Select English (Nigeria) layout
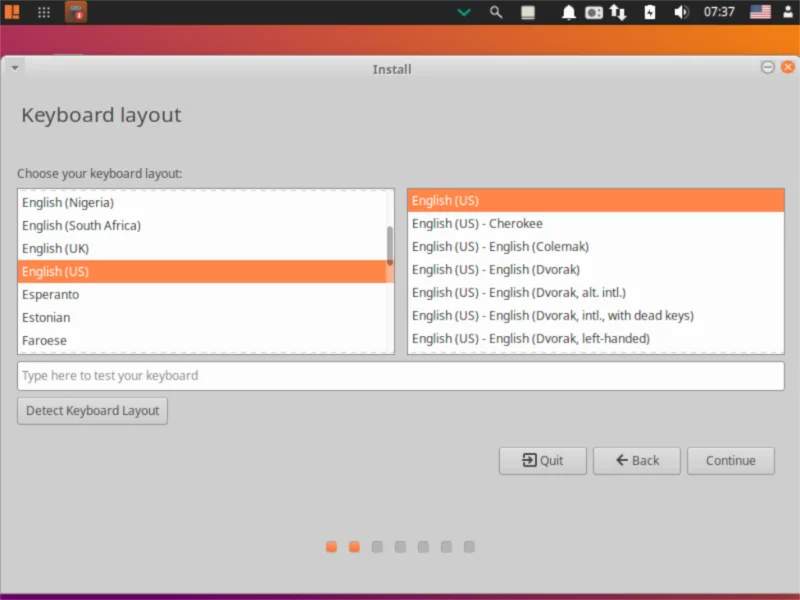Image resolution: width=800 pixels, height=600 pixels. coord(202,203)
